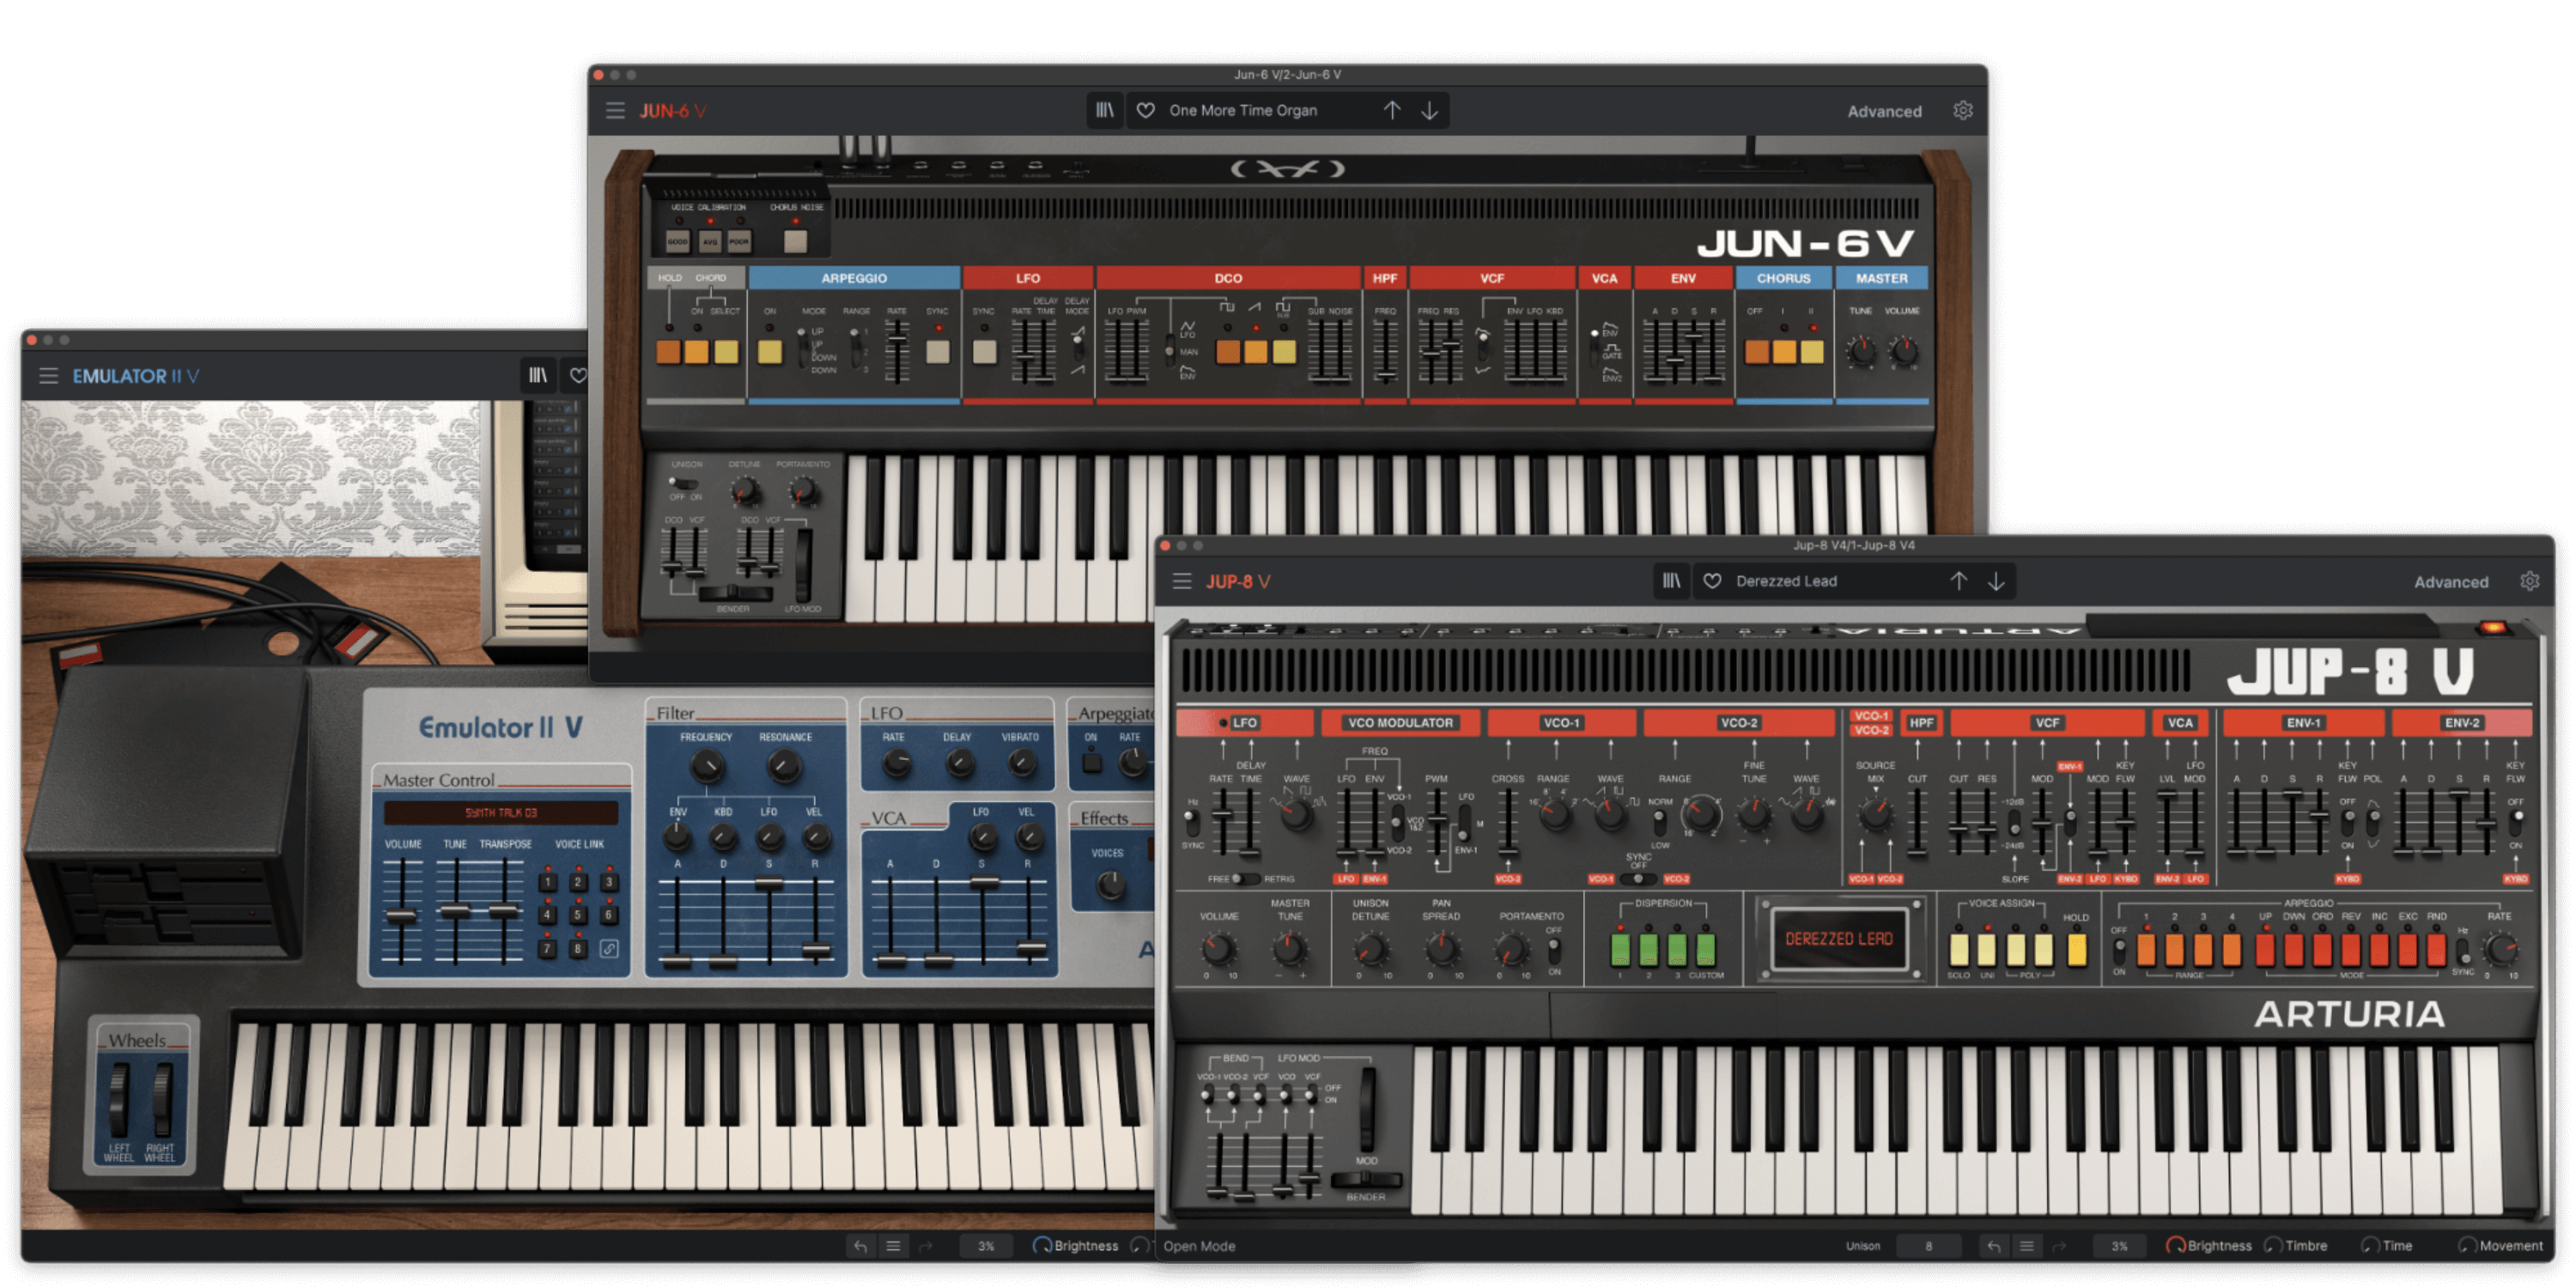Click Derezzed Lead preset name

tap(1786, 581)
